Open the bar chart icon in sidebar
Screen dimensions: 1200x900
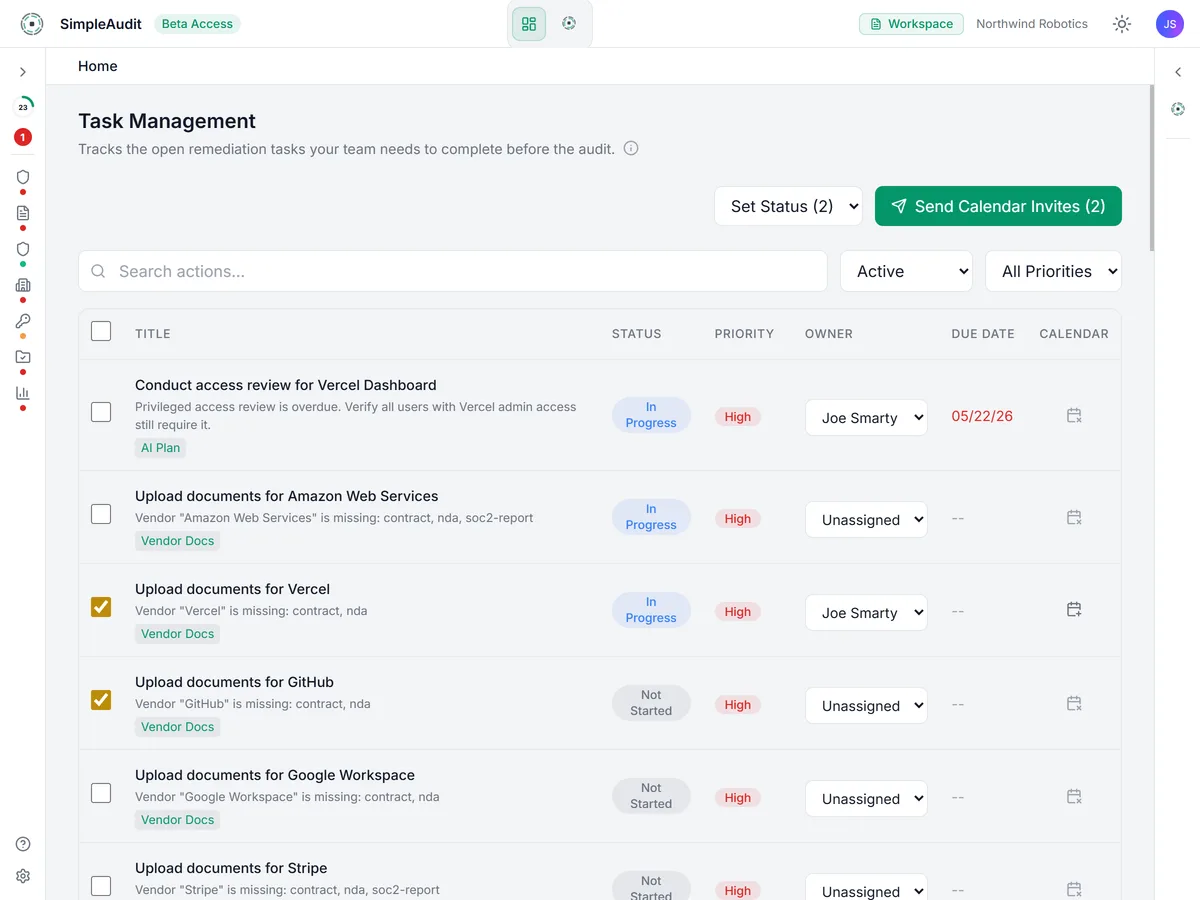[x=23, y=393]
